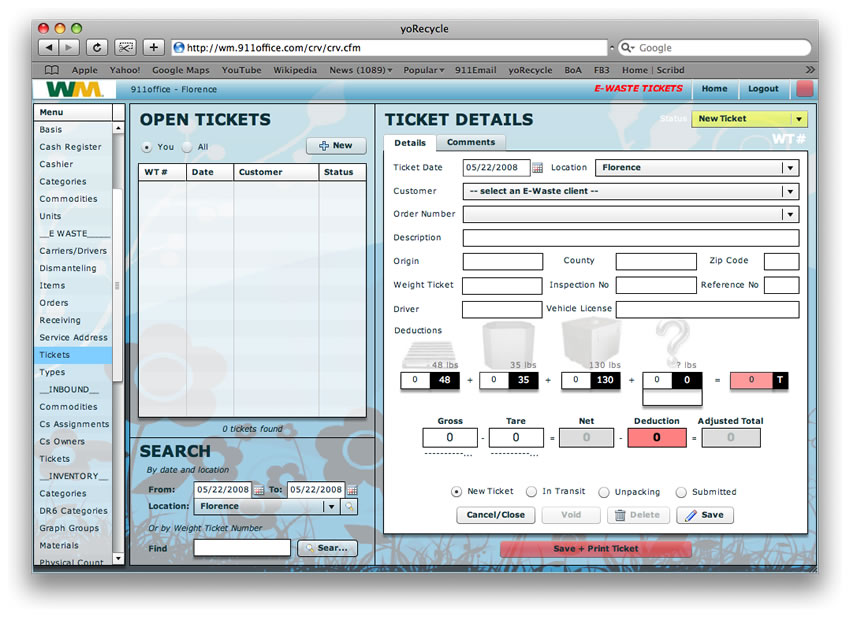Click the web clip scissors icon
Viewport: 850px width, 617px height.
pyautogui.click(x=125, y=47)
